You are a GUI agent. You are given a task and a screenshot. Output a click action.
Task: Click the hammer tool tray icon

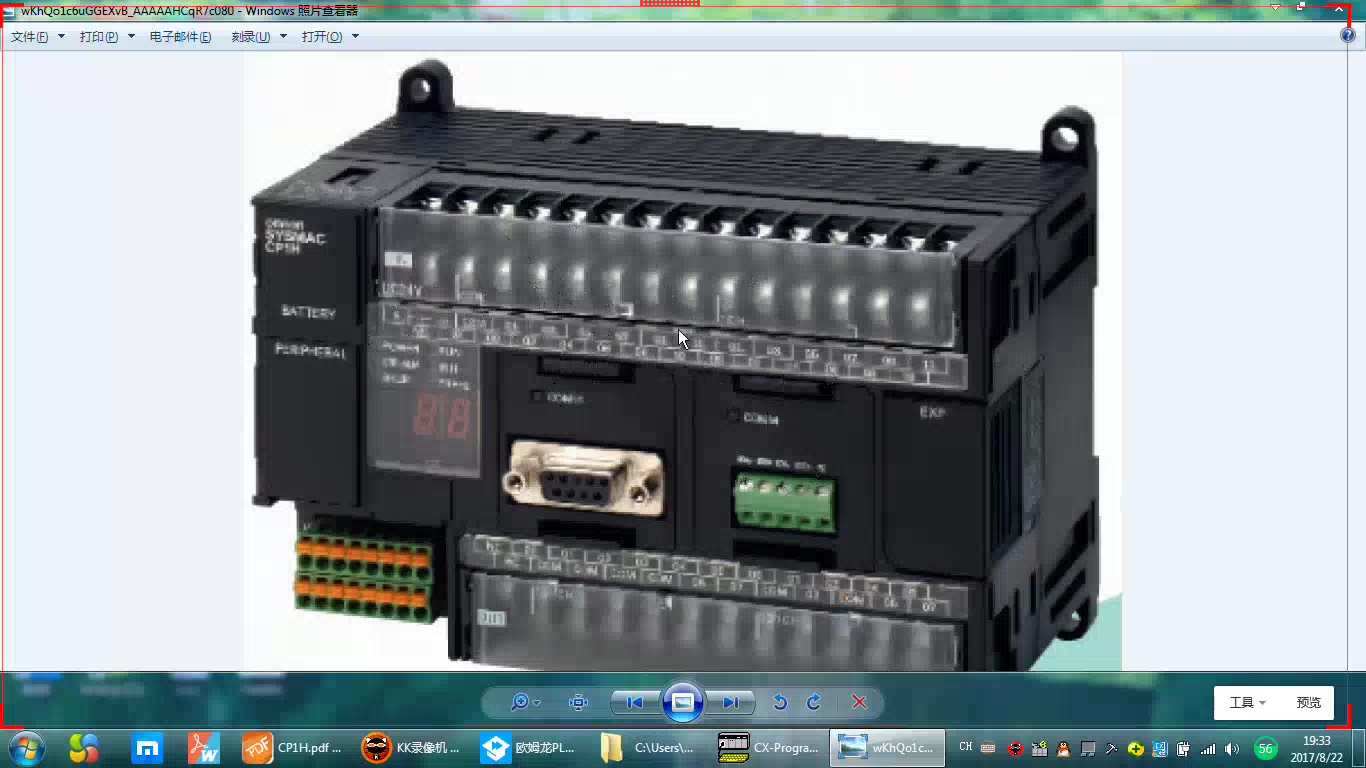pyautogui.click(x=1111, y=748)
